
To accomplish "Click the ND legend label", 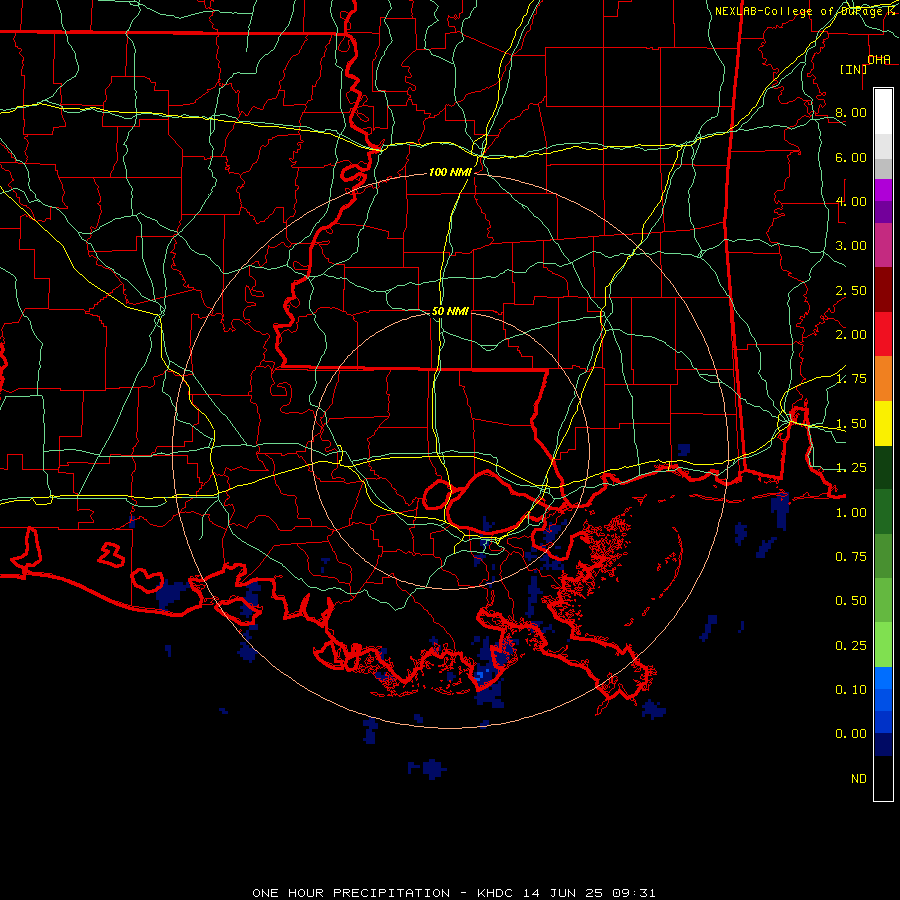I will click(859, 779).
